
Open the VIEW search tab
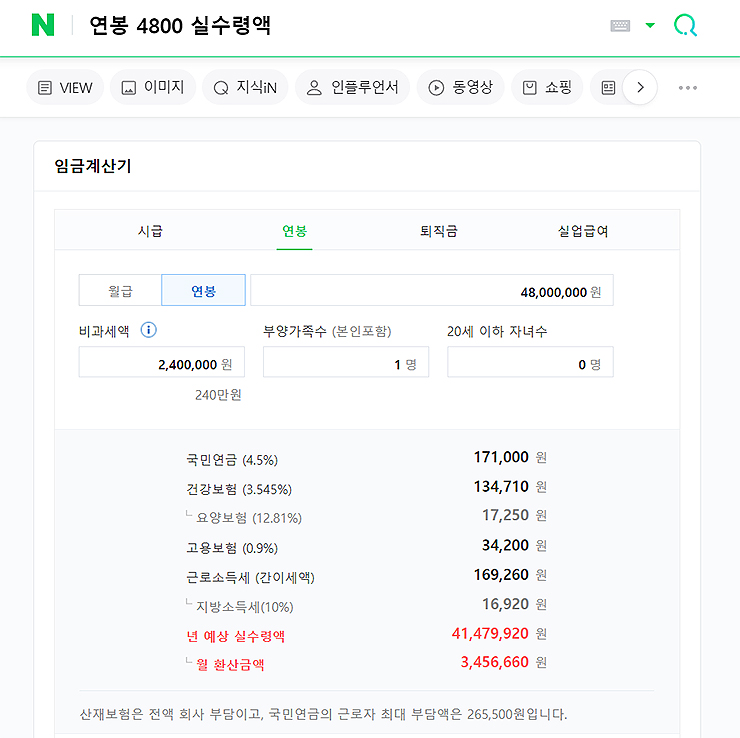pyautogui.click(x=65, y=87)
